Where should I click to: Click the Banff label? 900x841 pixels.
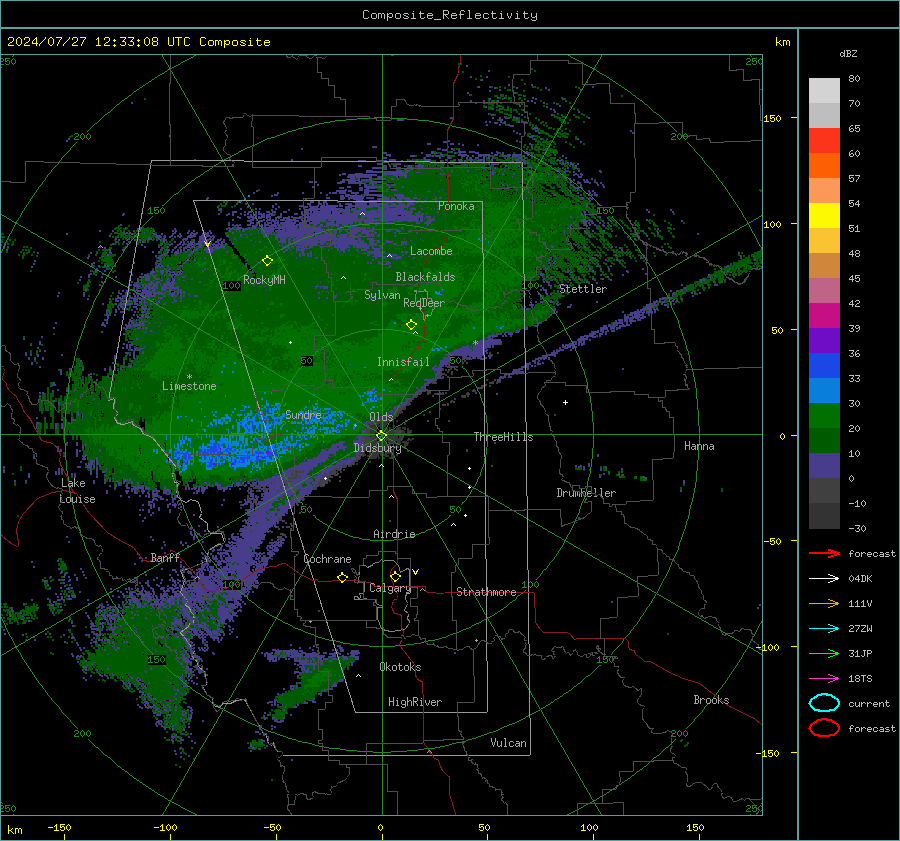[x=165, y=557]
